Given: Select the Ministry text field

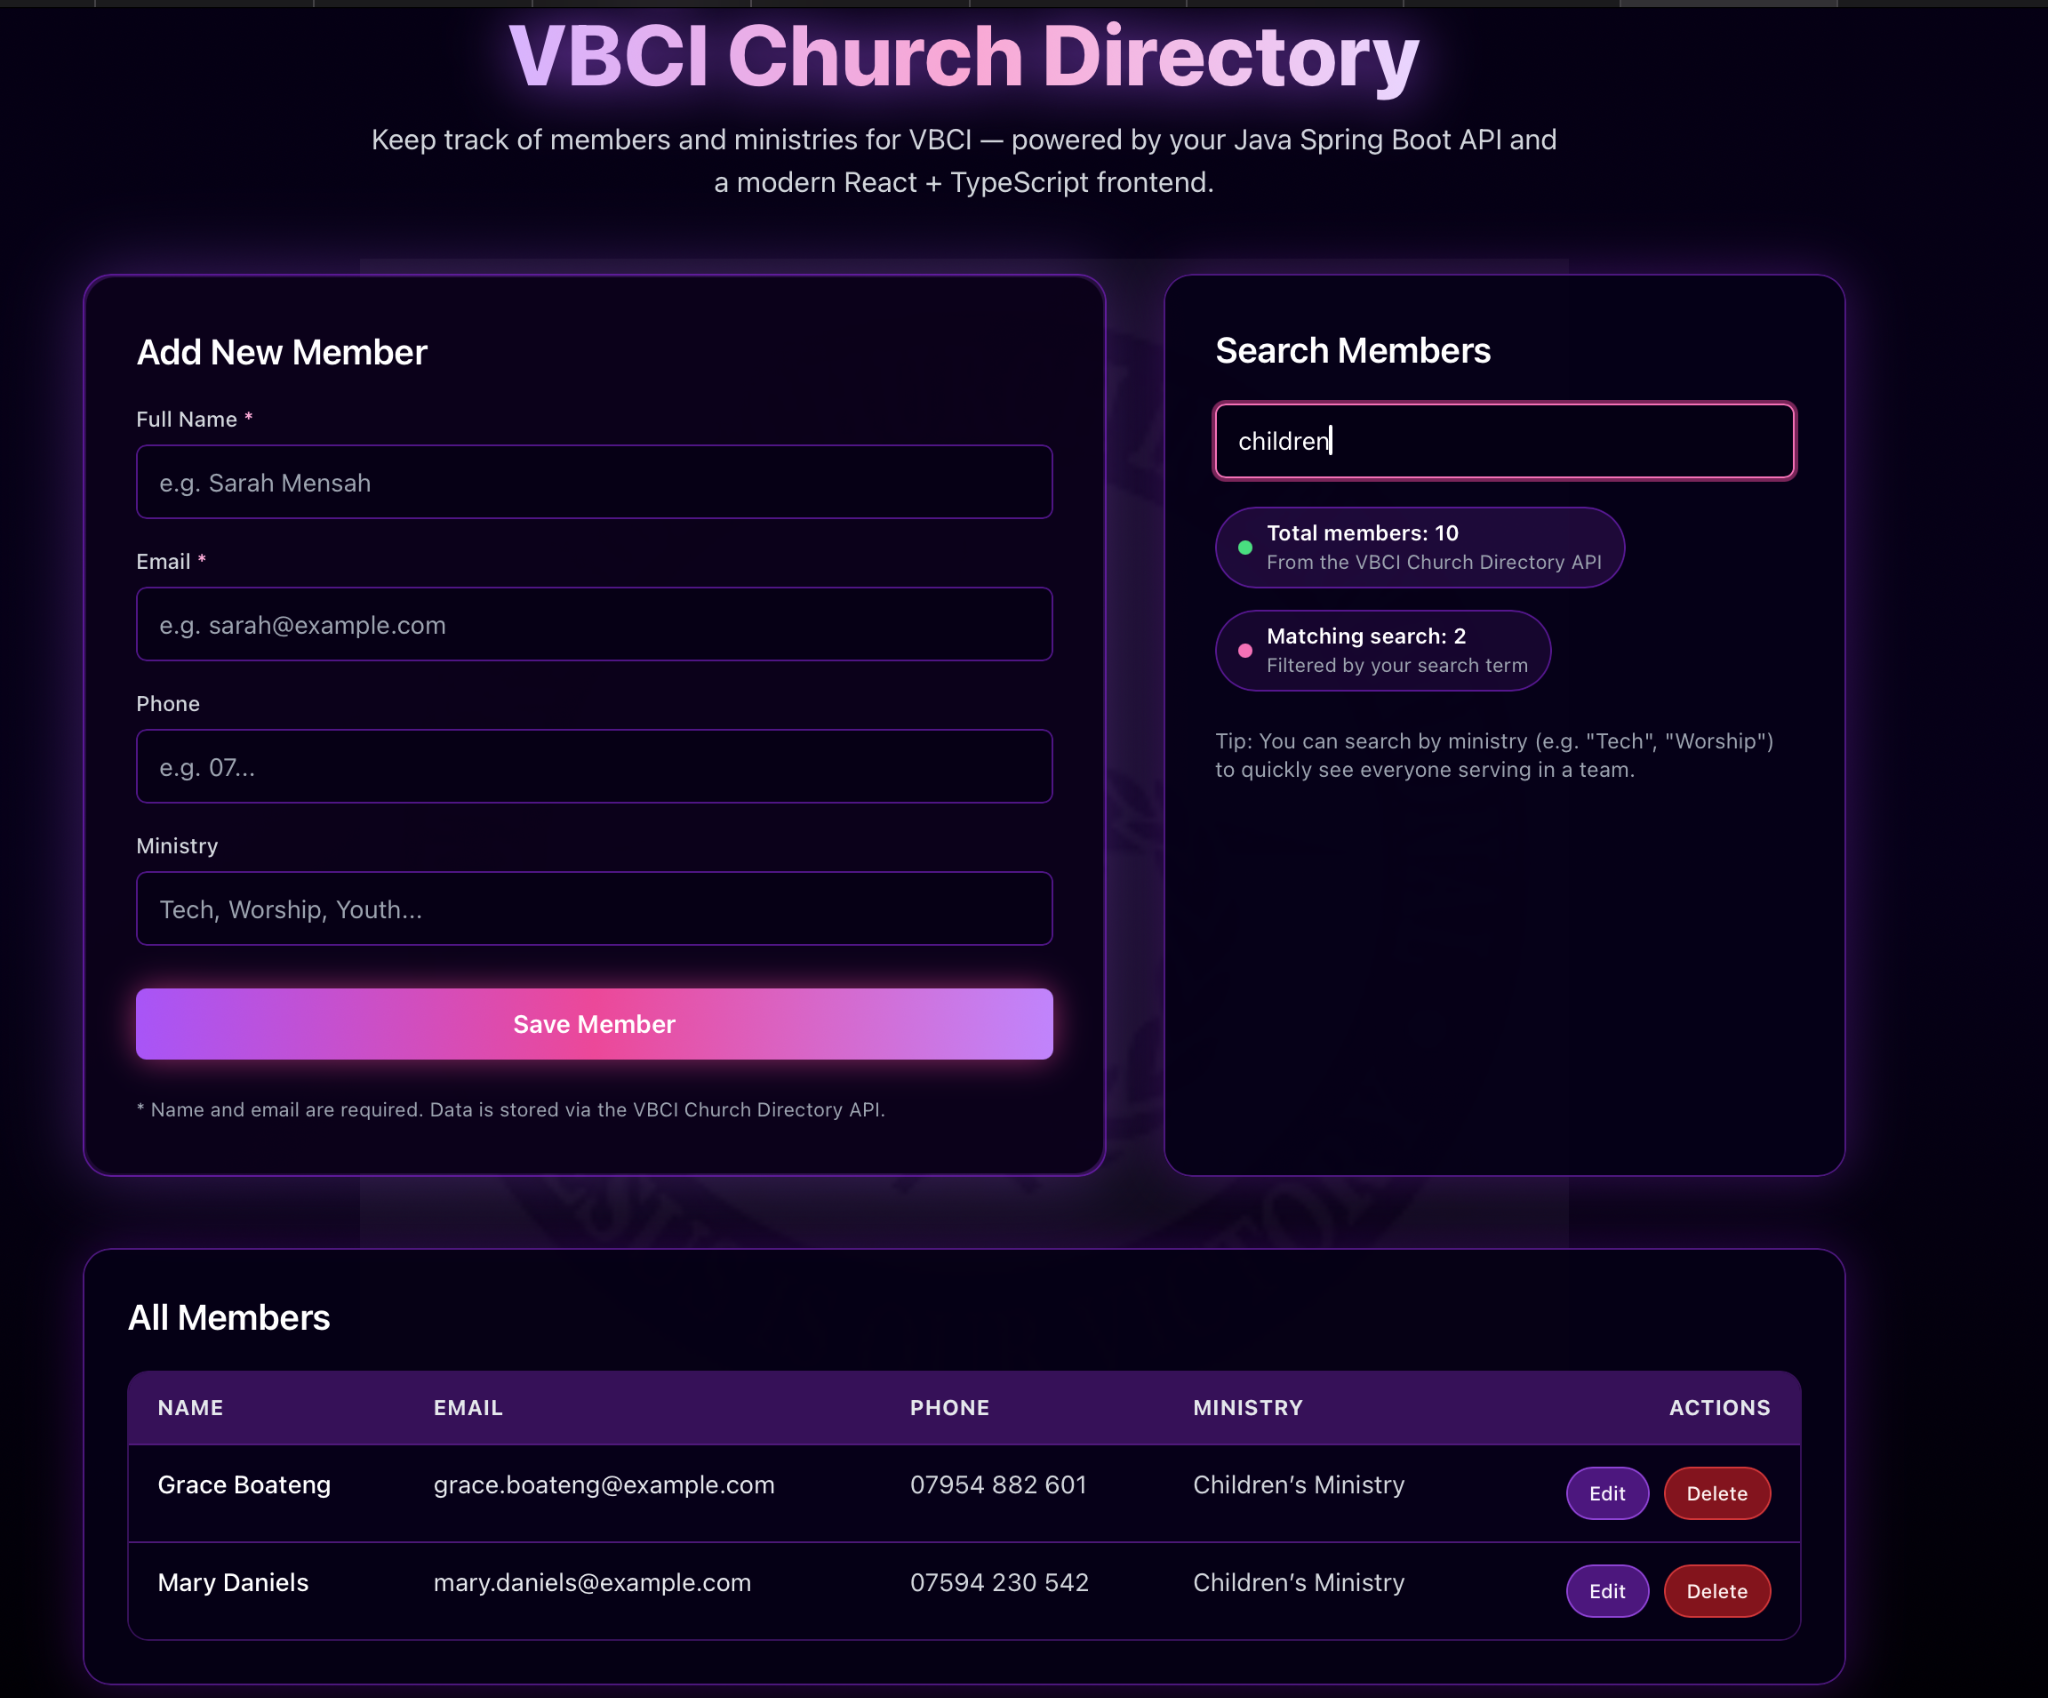Looking at the screenshot, I should 594,908.
